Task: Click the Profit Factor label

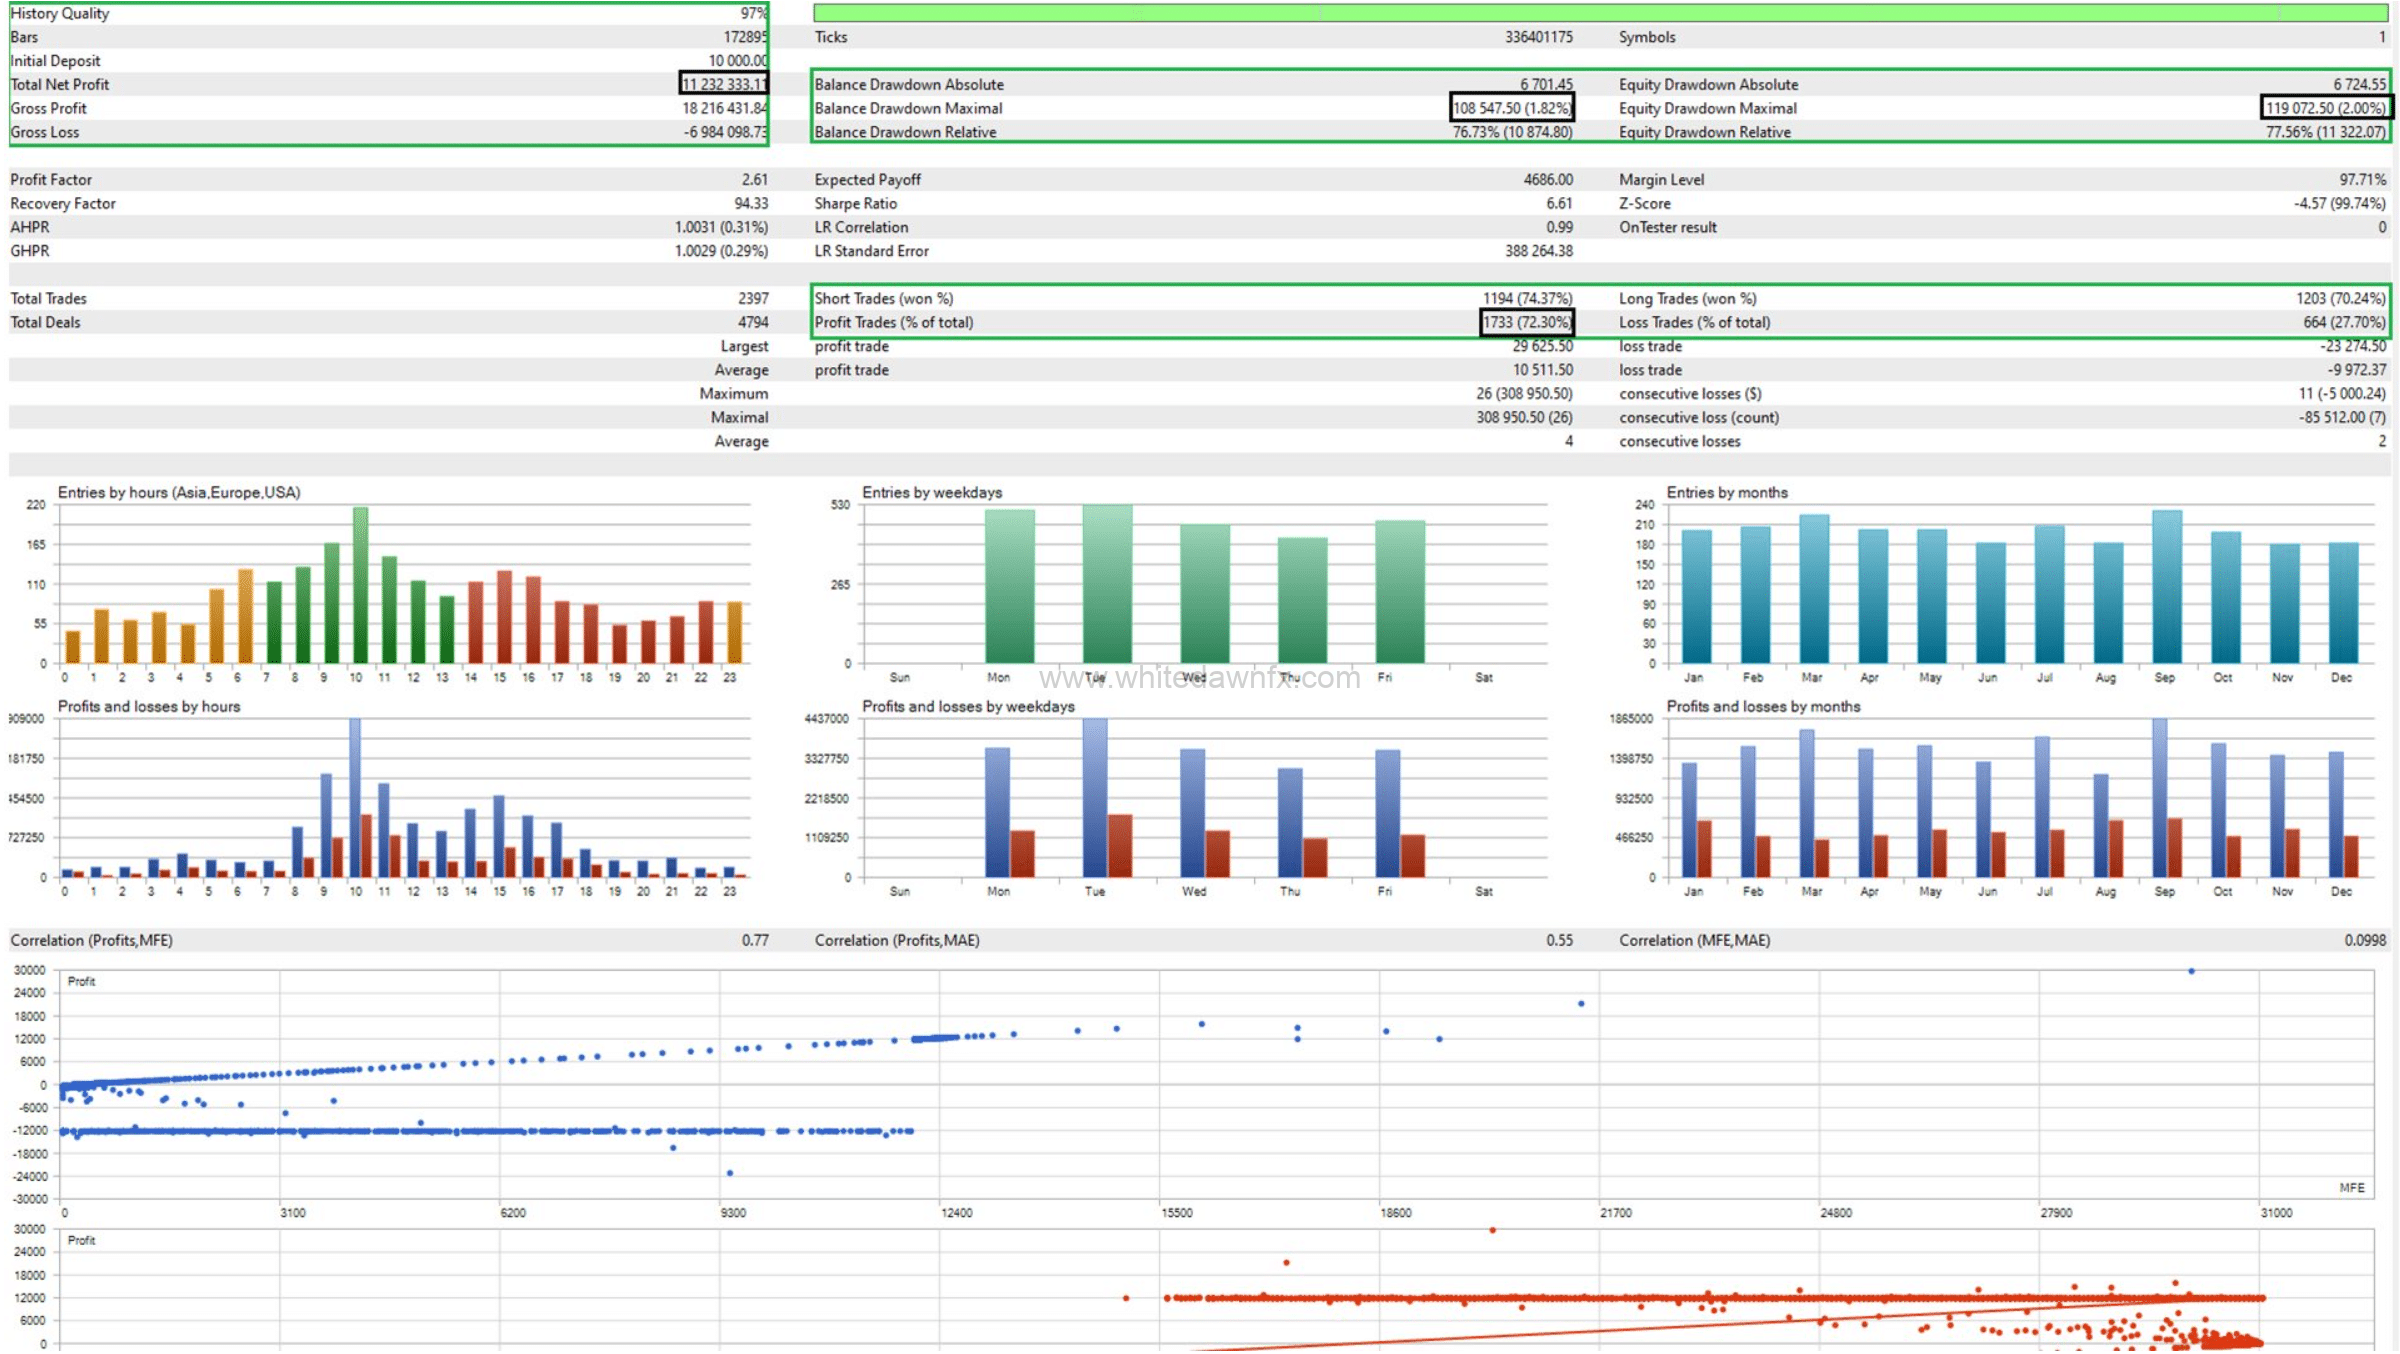Action: coord(51,179)
